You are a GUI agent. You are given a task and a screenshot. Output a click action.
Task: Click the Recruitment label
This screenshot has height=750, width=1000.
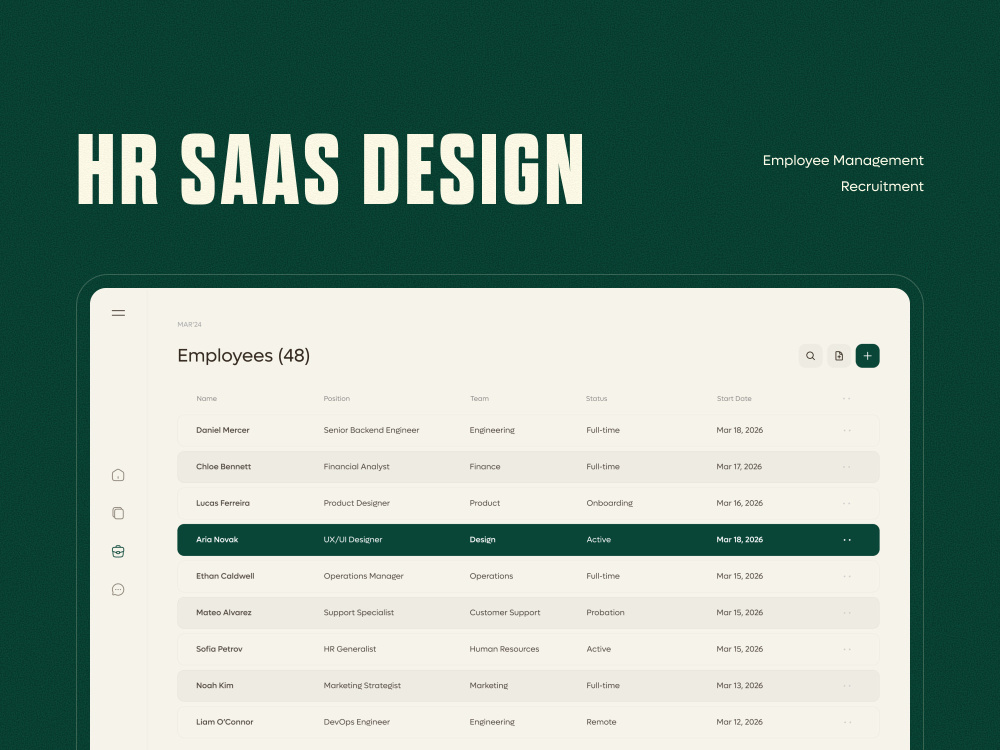tap(882, 186)
